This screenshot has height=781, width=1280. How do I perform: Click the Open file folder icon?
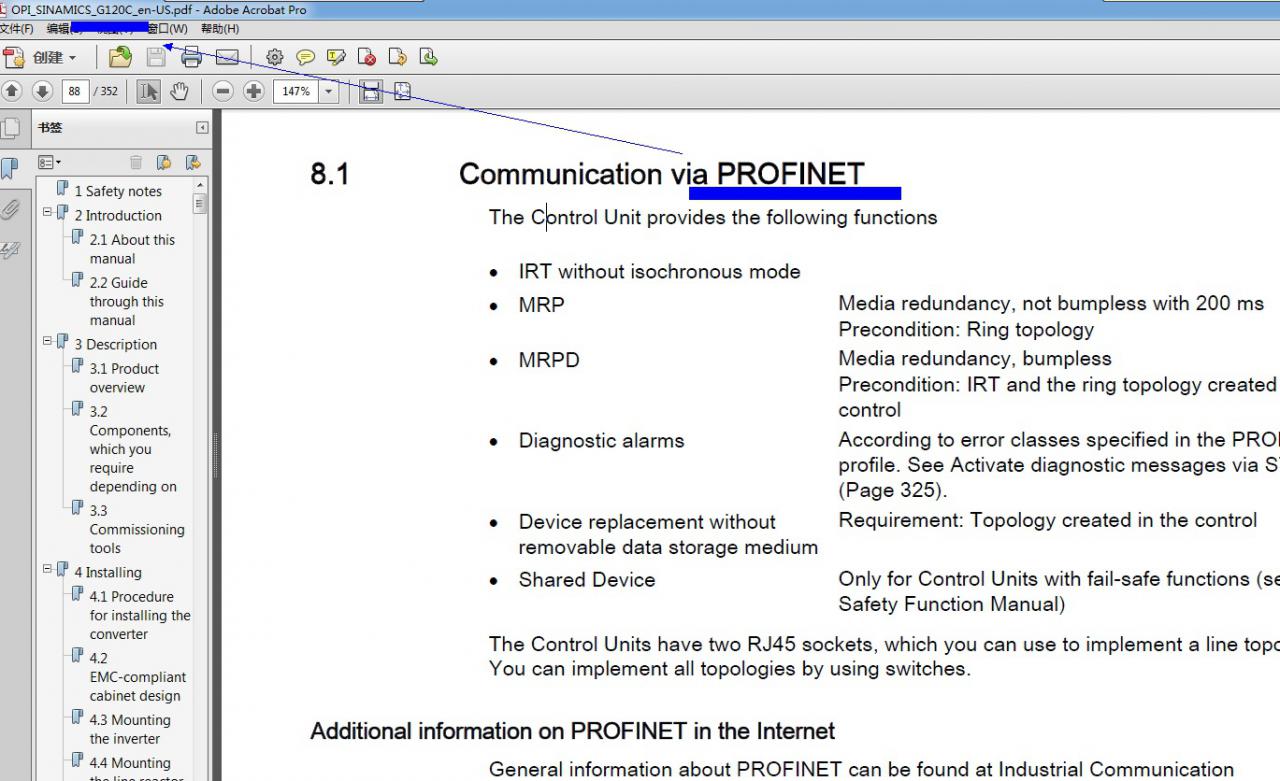120,57
